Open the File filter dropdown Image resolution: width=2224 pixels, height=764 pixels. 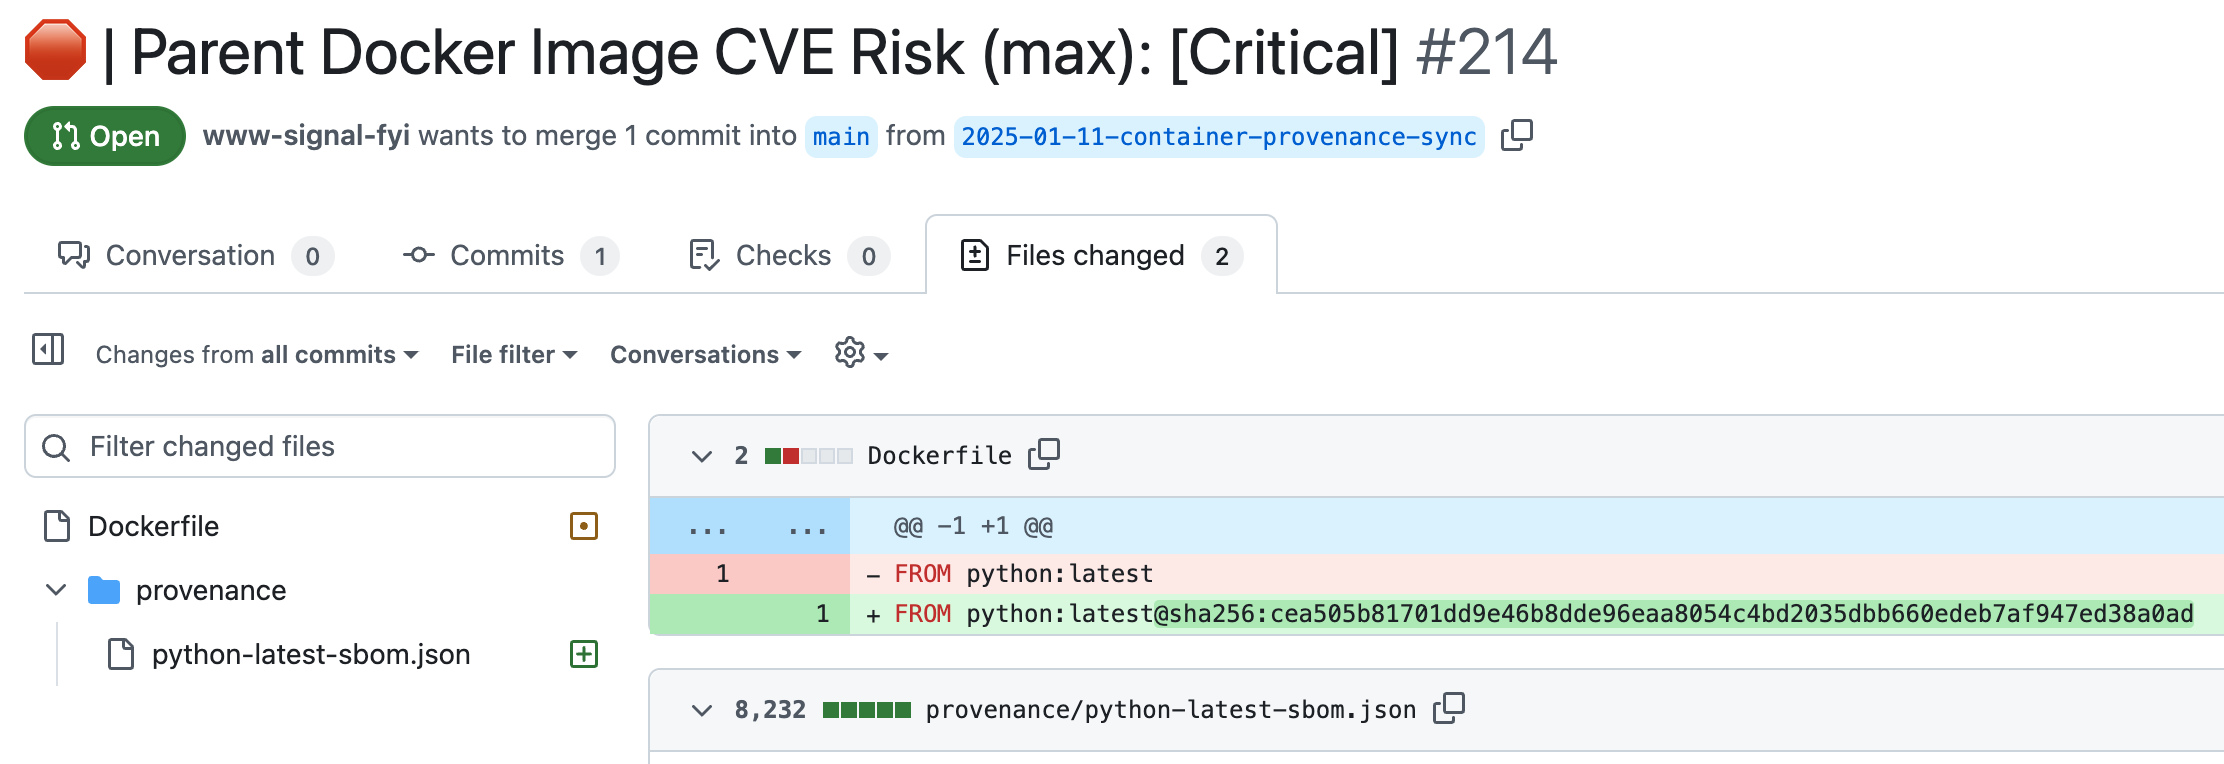(x=514, y=355)
